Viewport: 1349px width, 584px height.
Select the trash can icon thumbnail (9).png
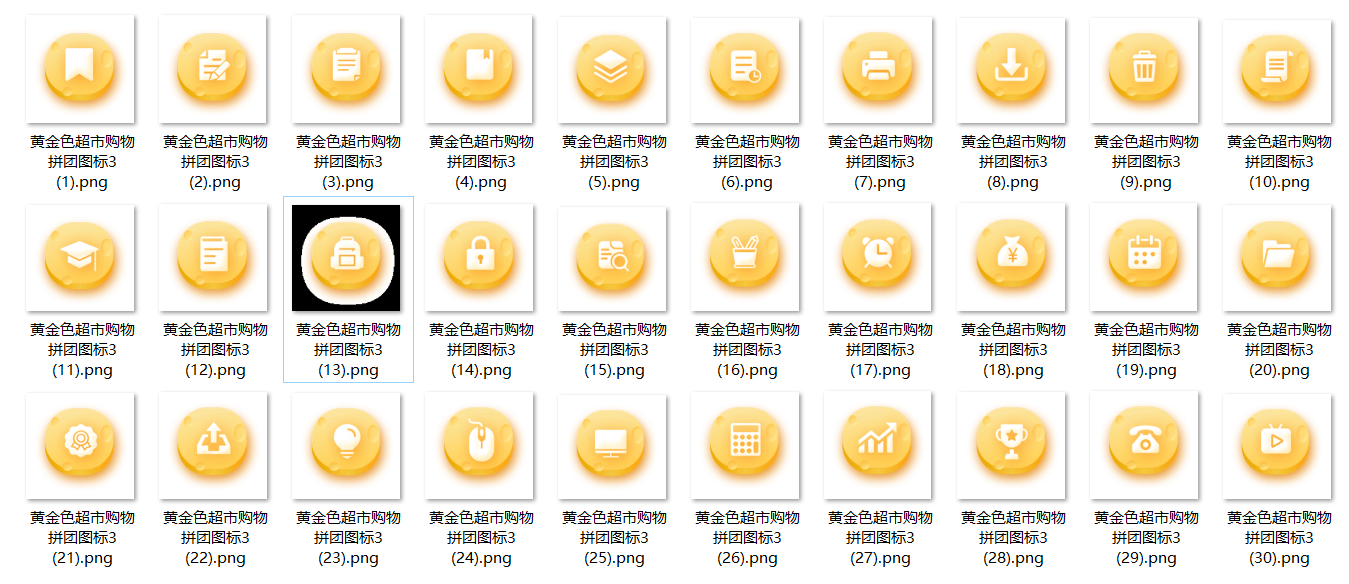(x=1144, y=69)
